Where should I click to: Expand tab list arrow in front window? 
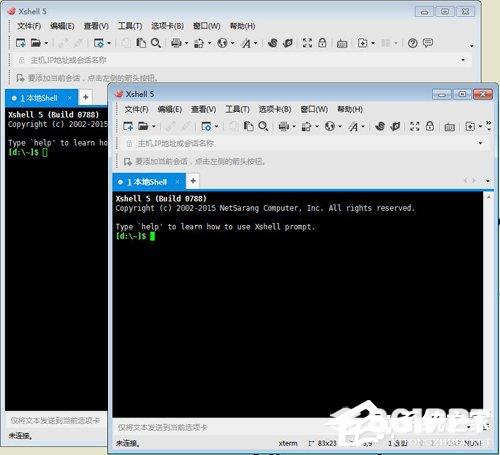pos(488,181)
